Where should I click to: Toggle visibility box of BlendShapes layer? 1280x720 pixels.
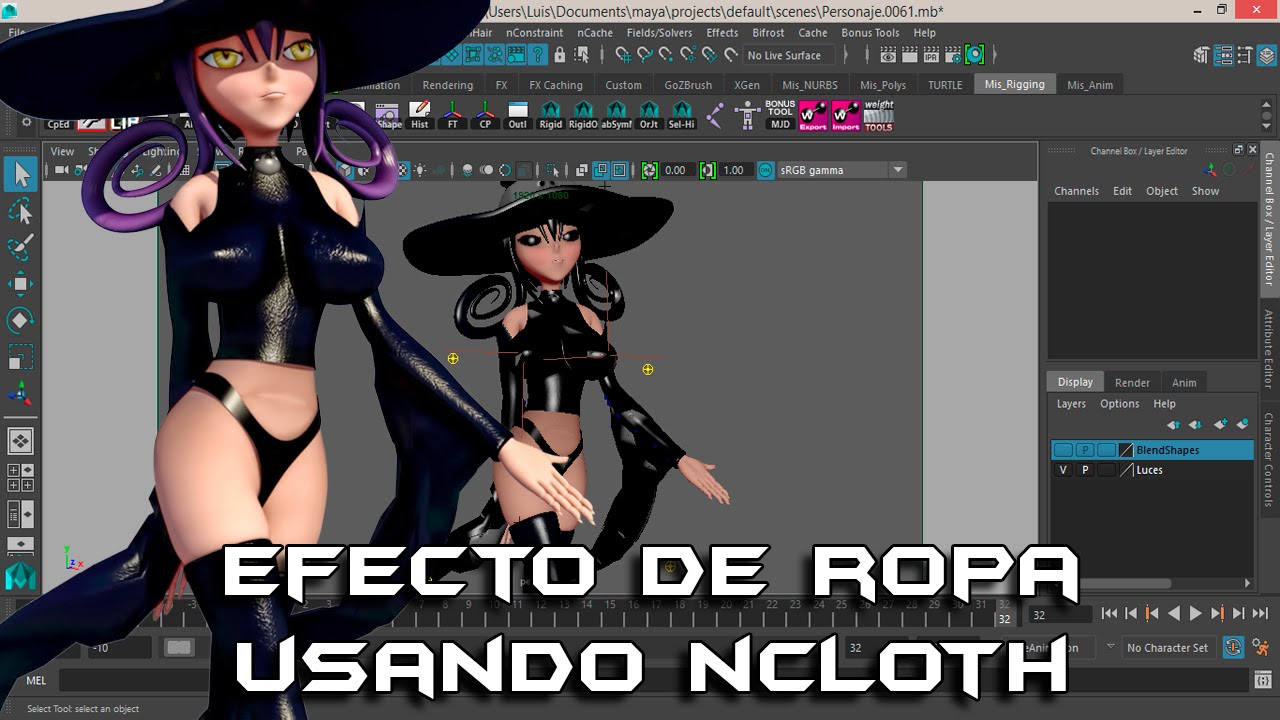pos(1063,450)
